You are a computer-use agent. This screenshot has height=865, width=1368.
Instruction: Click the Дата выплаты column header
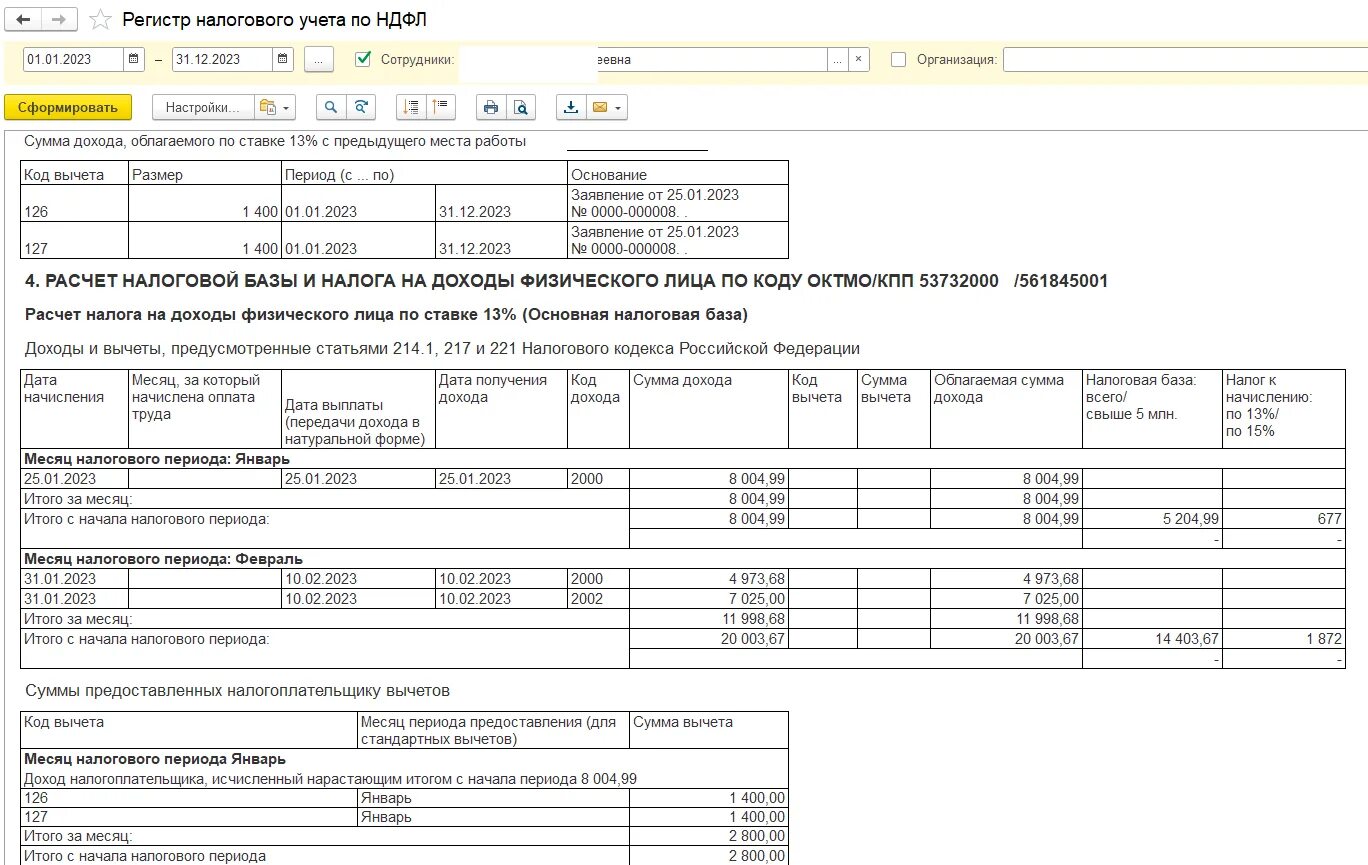(358, 409)
